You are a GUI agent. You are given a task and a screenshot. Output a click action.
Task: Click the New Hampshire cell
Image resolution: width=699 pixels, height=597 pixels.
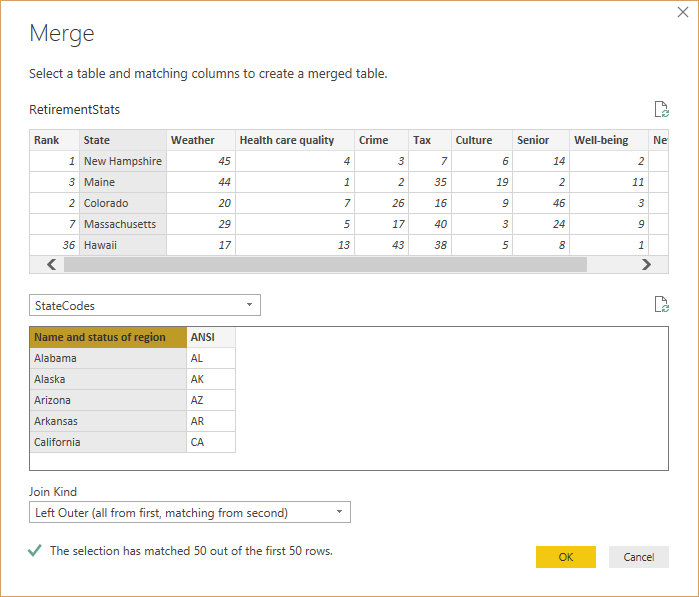click(123, 161)
